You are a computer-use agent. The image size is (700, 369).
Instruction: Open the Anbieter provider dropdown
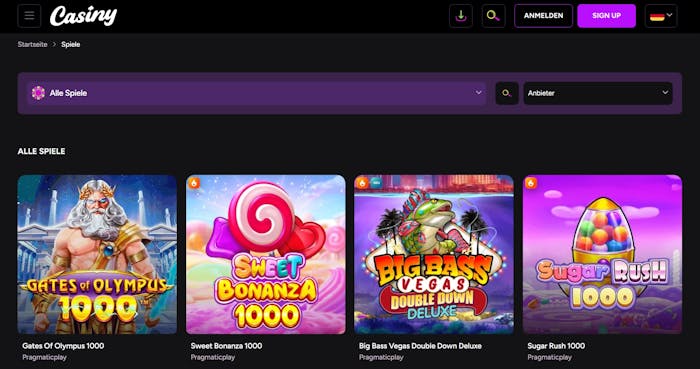[598, 93]
